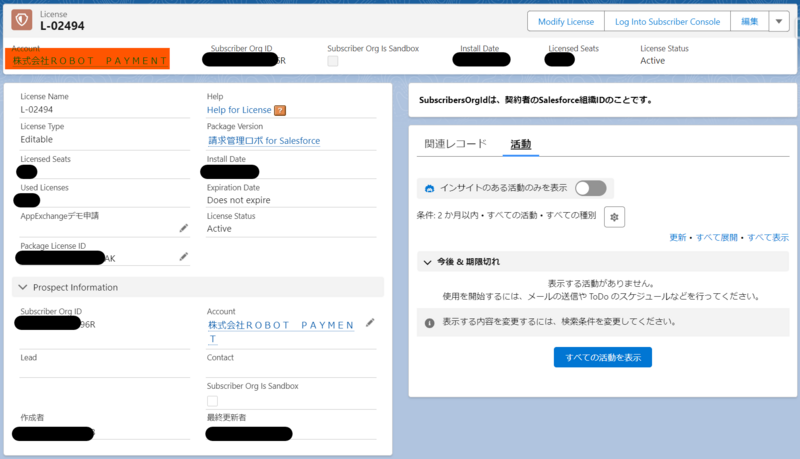This screenshot has width=800, height=459.
Task: Check Subscriber Org Is Sandbox in Prospect Information
Action: [212, 401]
